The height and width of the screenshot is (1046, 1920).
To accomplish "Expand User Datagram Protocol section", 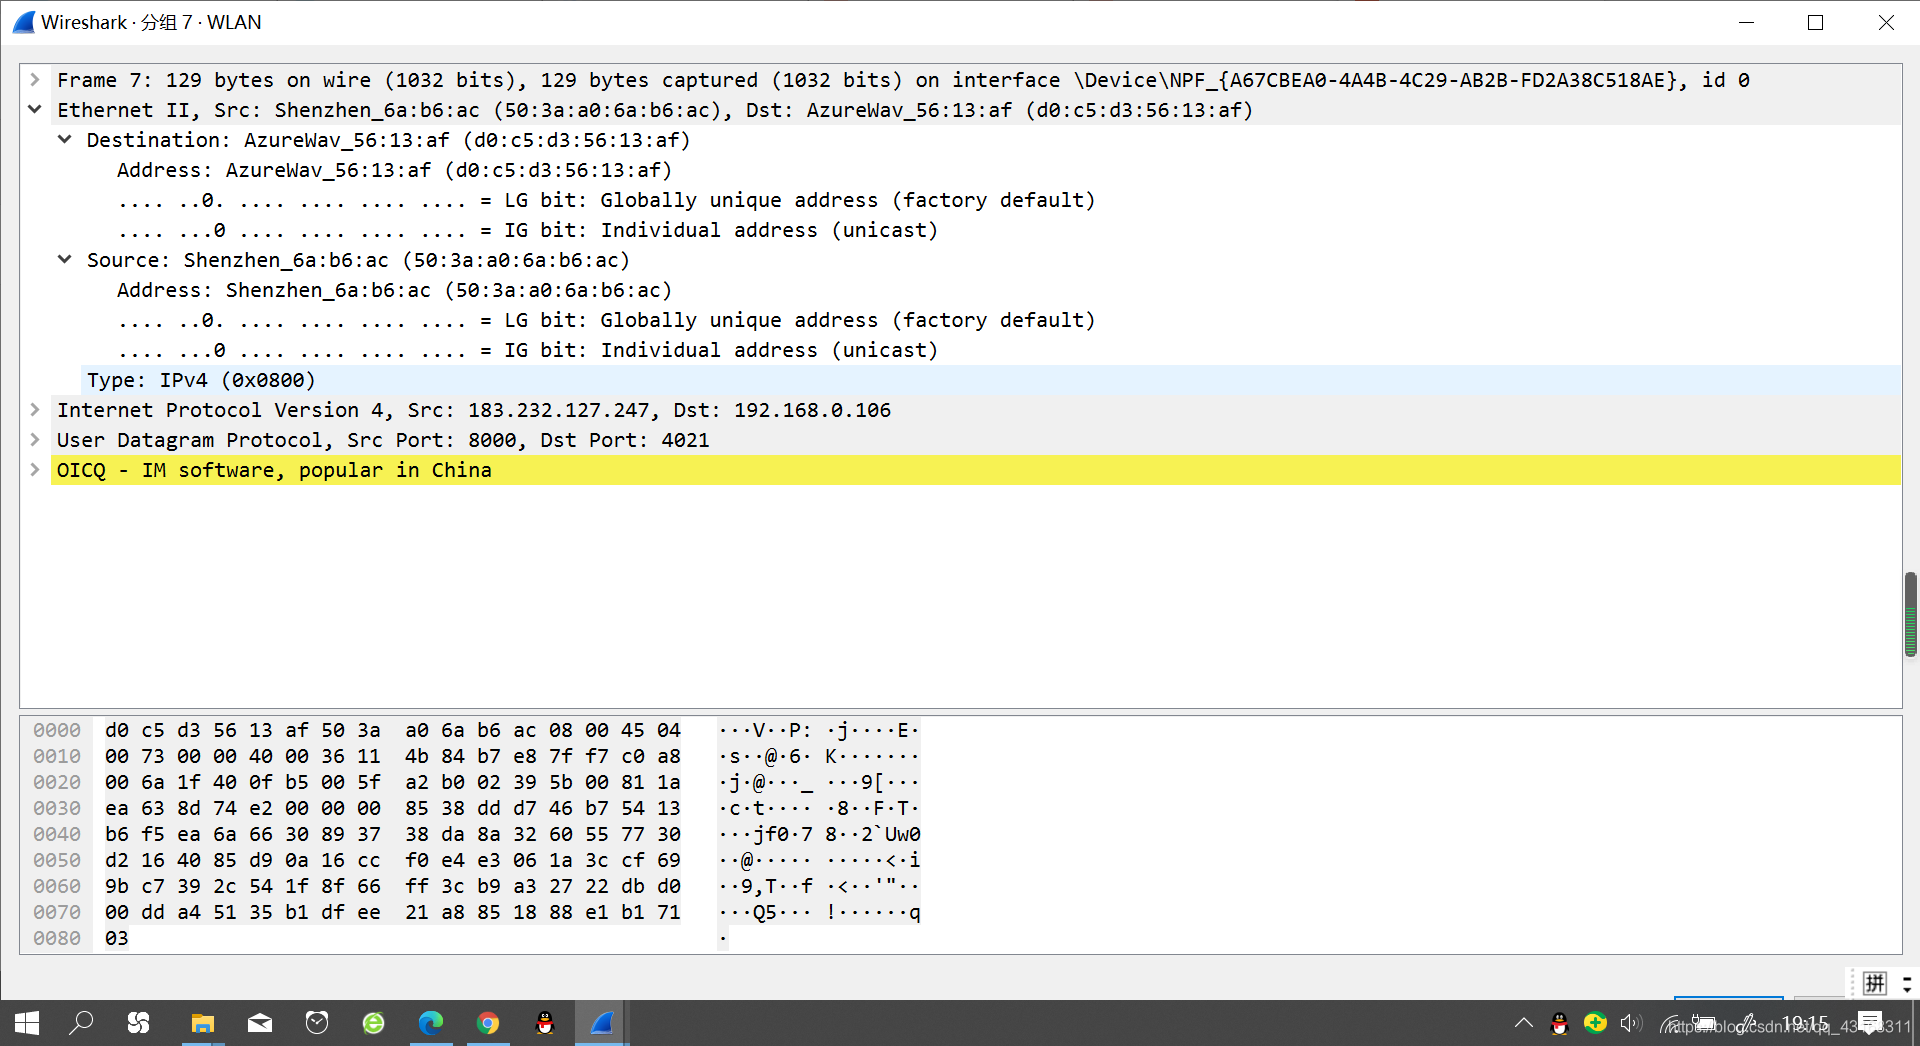I will click(x=35, y=440).
